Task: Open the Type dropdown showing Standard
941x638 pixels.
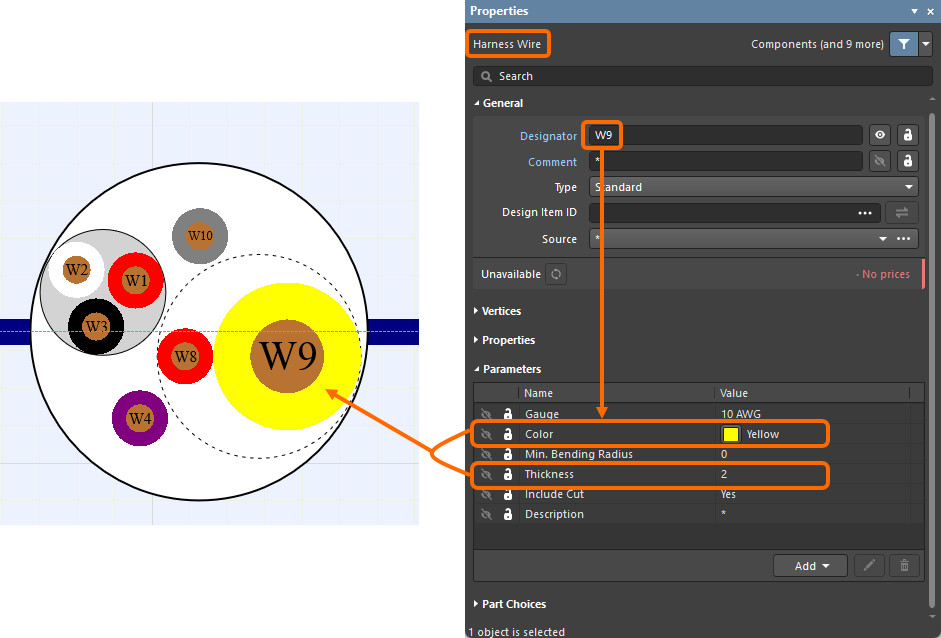Action: pyautogui.click(x=754, y=187)
